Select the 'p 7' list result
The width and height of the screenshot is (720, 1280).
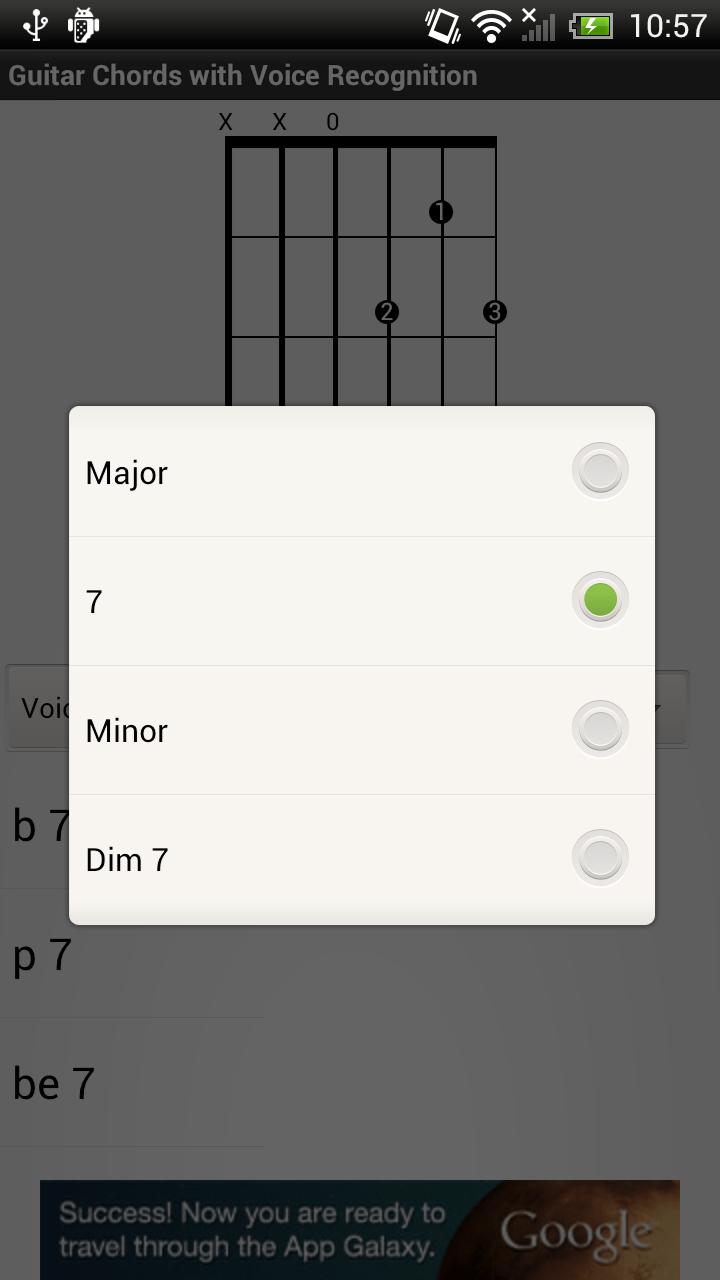(132, 955)
